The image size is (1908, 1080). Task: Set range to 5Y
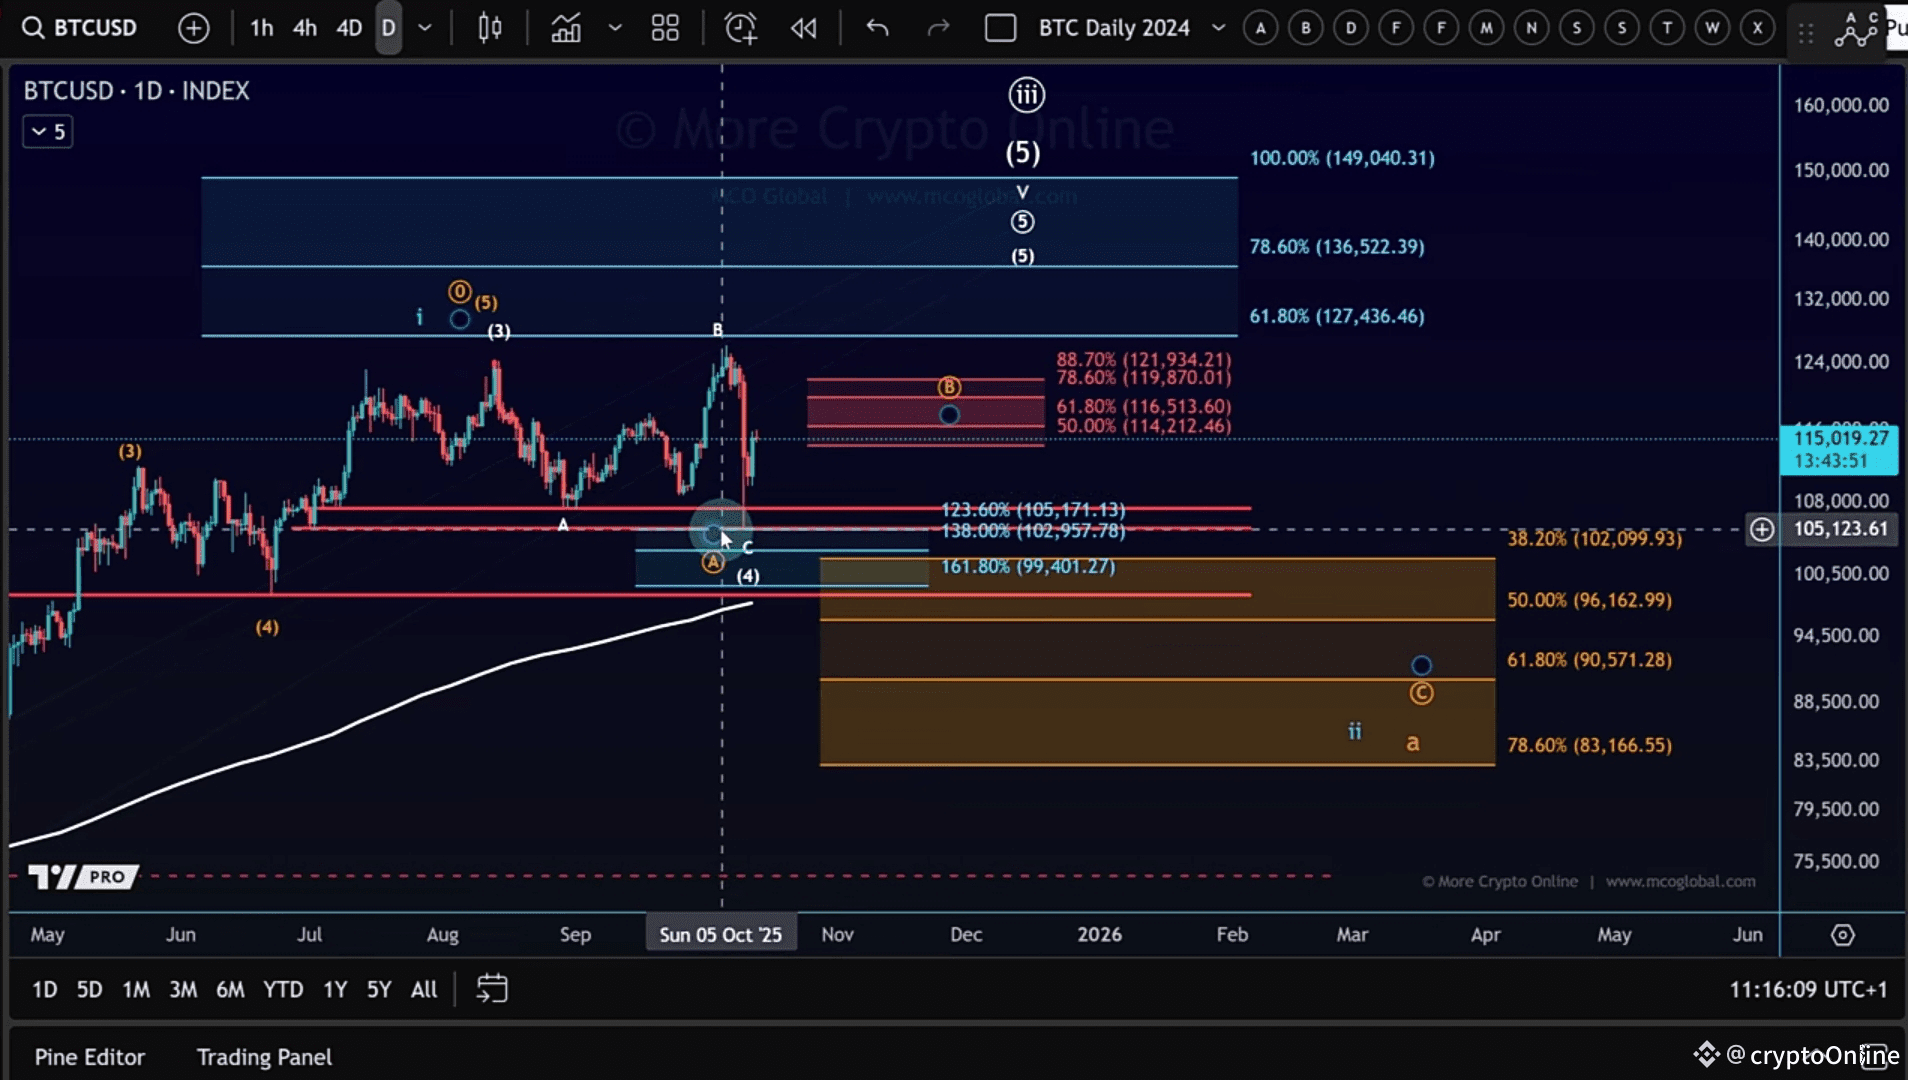379,990
